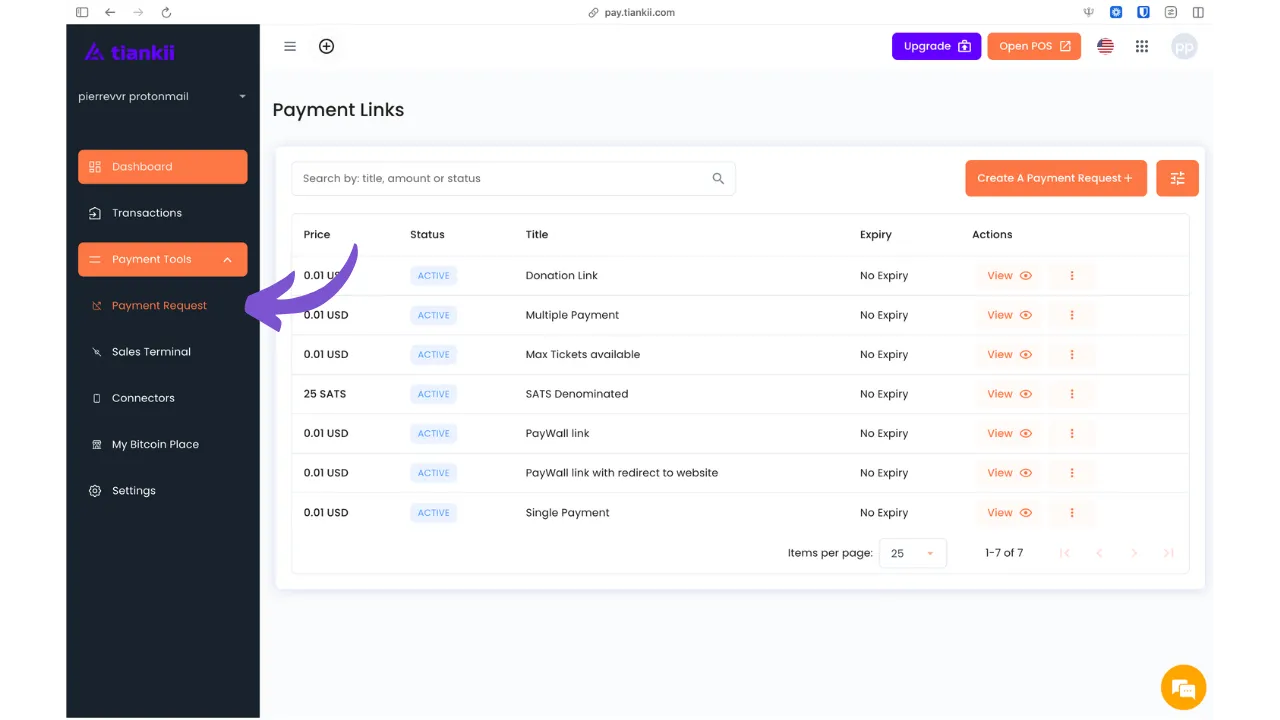Expand the pierrevvr protonmail account dropdown
The width and height of the screenshot is (1280, 720).
[242, 97]
